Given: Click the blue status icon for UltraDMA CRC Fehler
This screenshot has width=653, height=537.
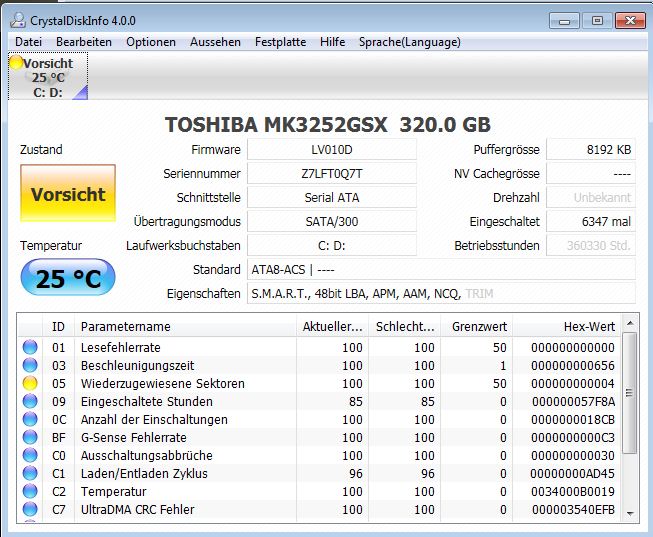Looking at the screenshot, I should [x=30, y=509].
